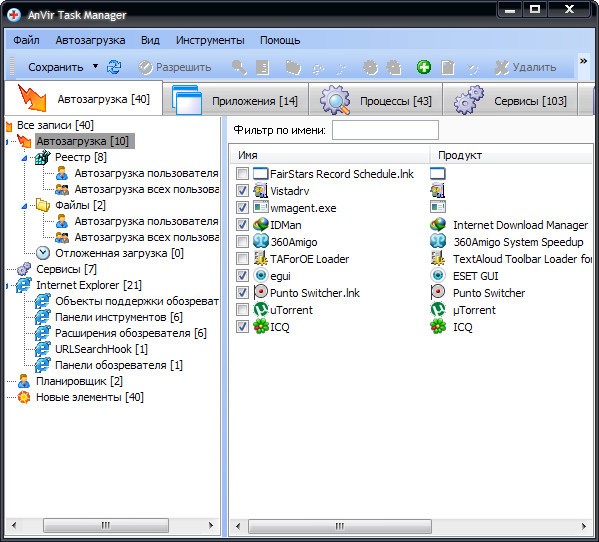Click the uTorrent icon in Name column
The height and width of the screenshot is (542, 599).
pos(261,309)
